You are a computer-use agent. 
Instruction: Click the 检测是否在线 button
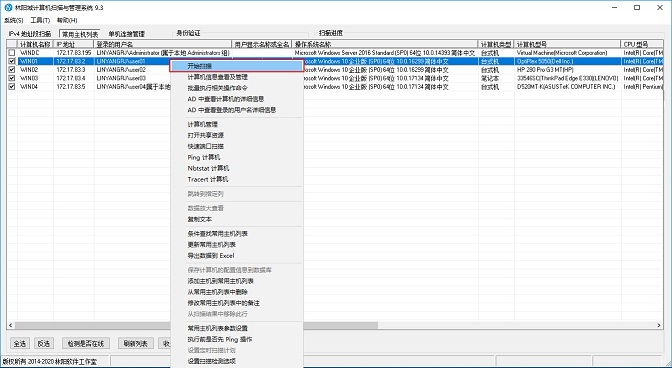point(86,343)
